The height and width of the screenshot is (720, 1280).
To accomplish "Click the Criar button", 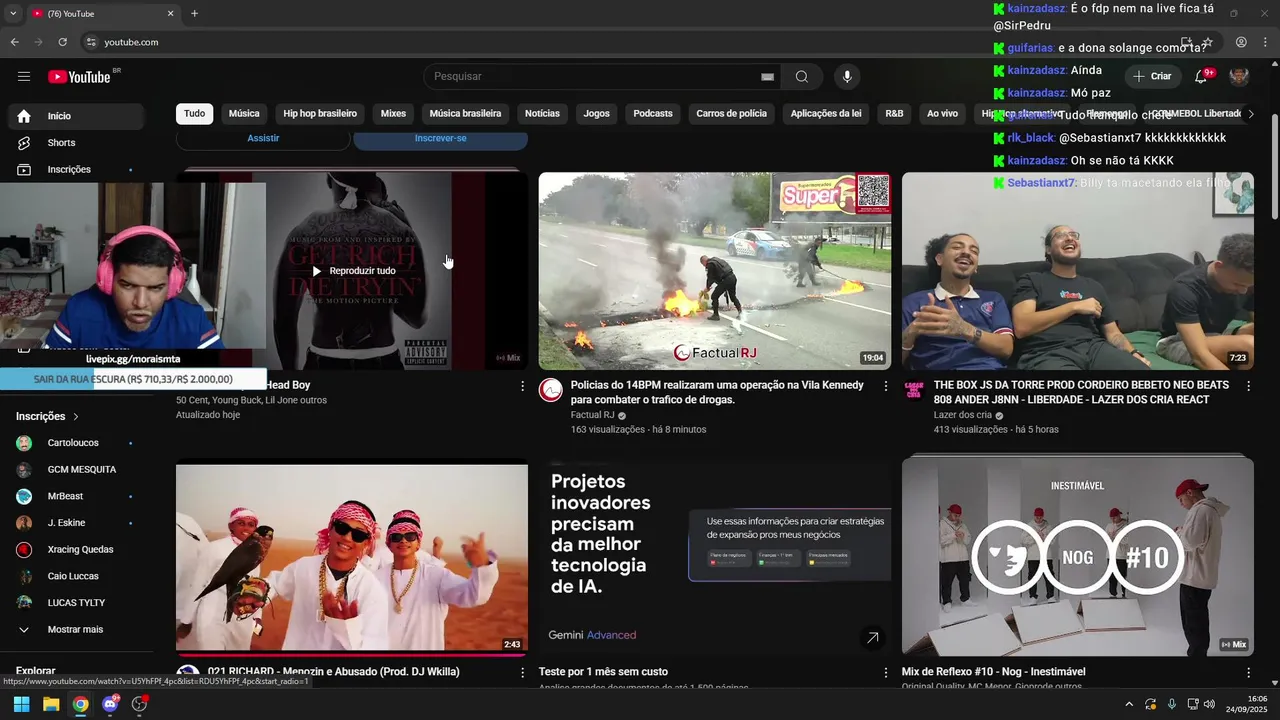I will pos(1152,76).
